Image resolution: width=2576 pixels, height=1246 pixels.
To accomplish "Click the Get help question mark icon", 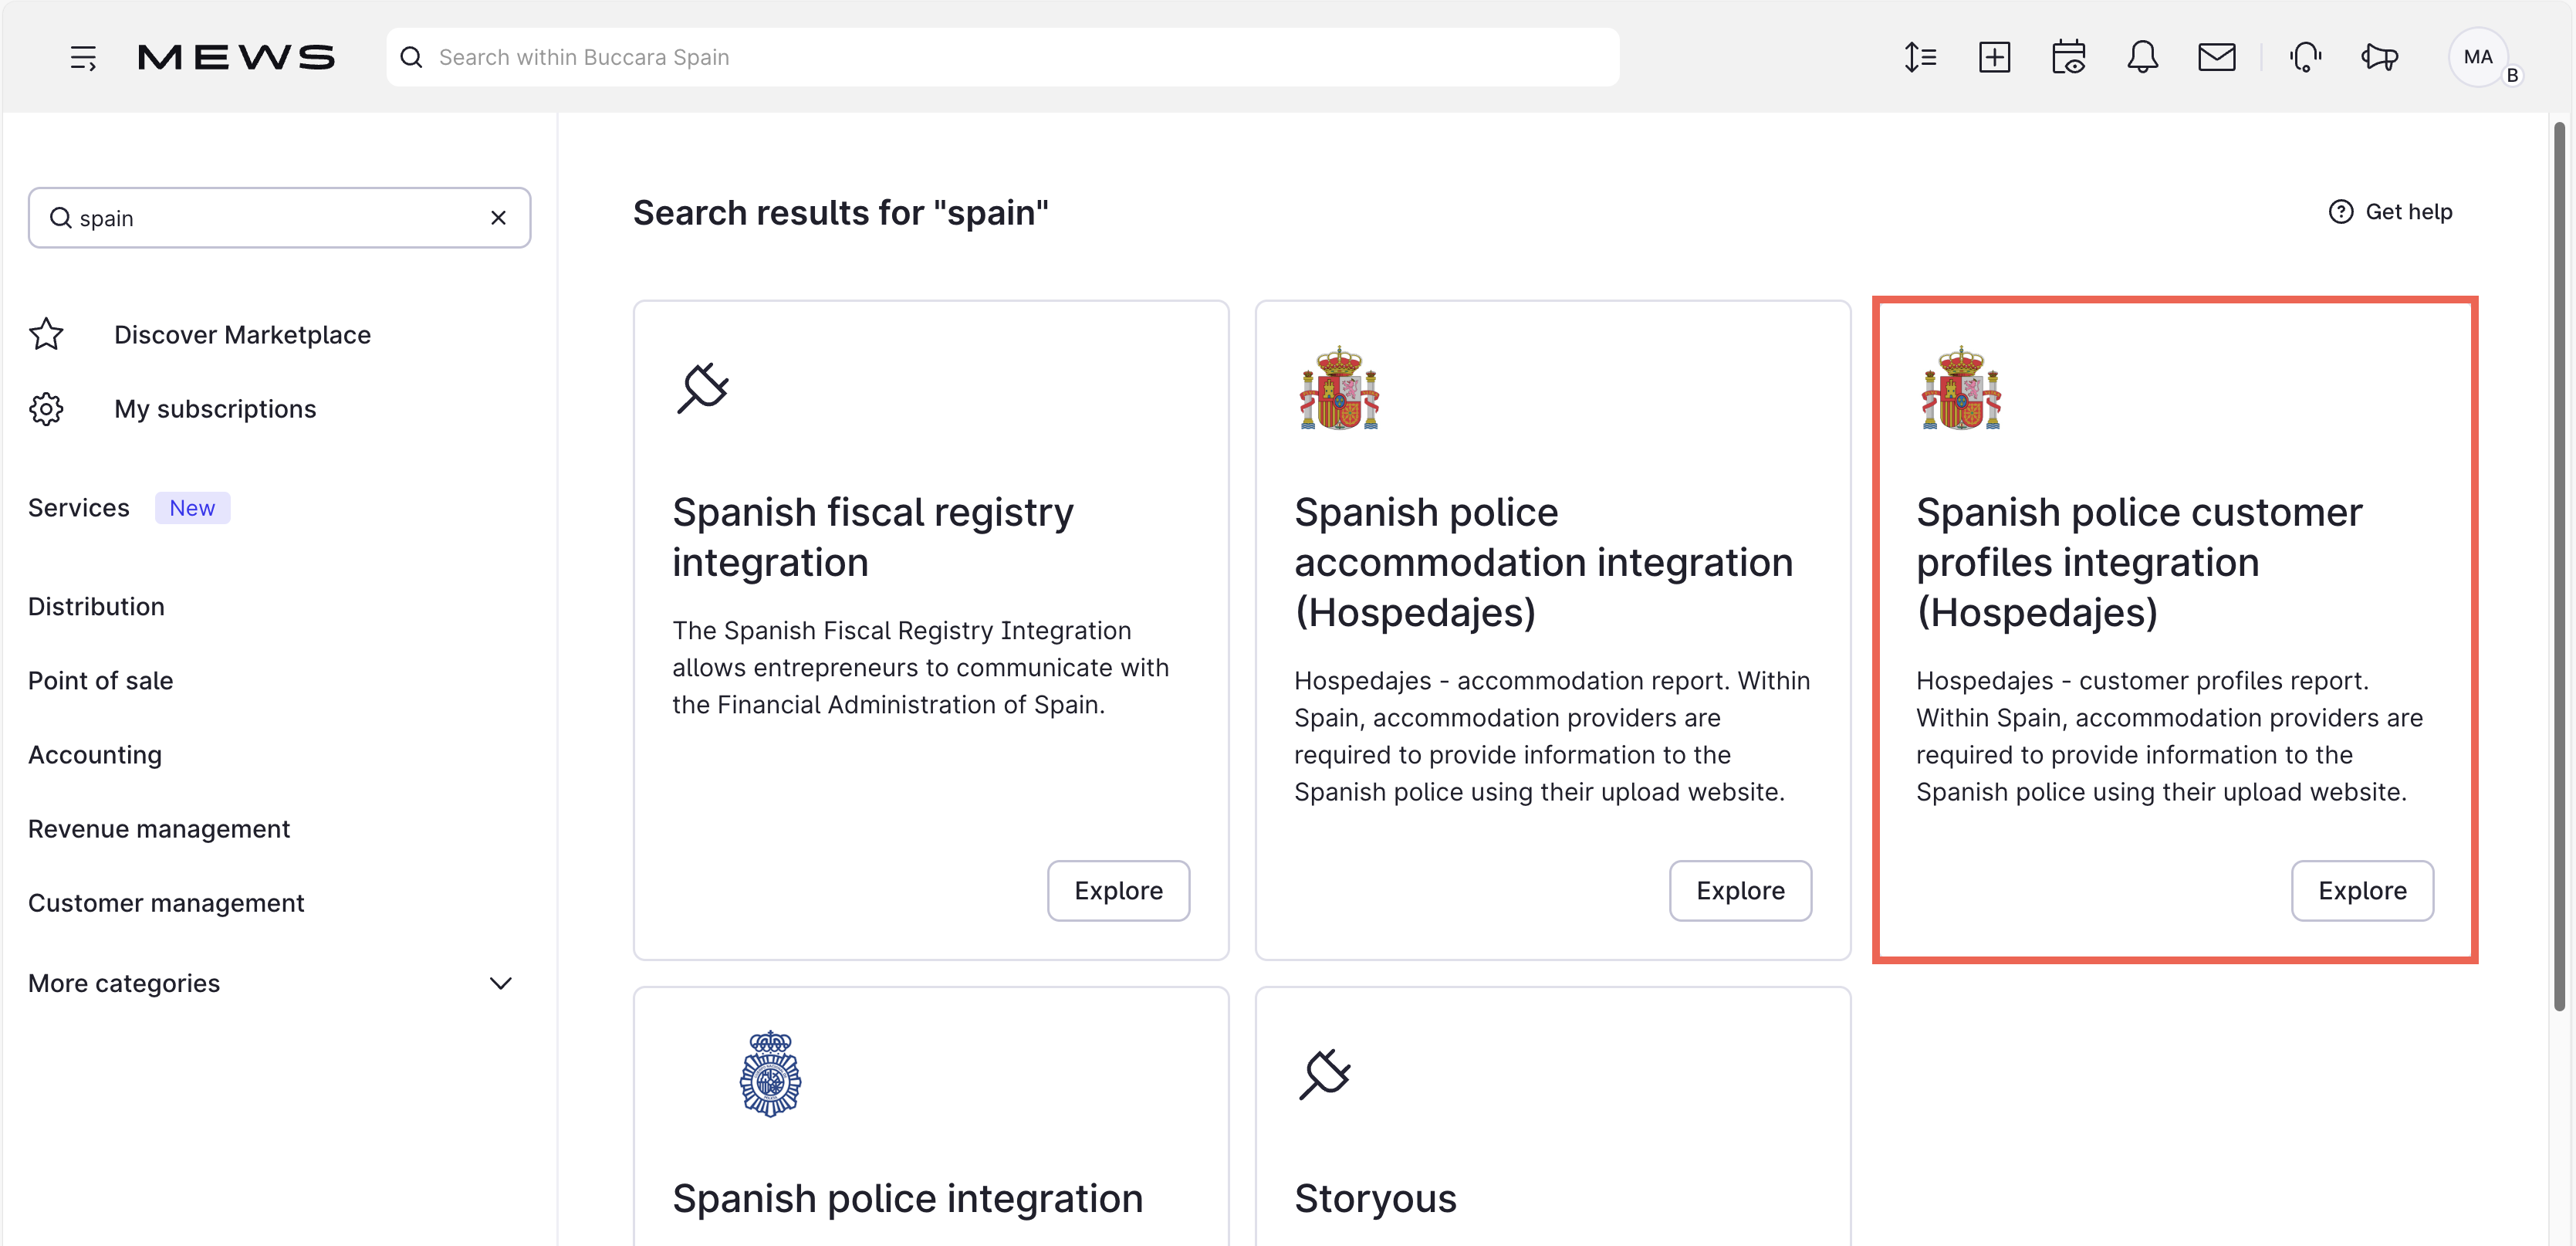I will 2340,212.
